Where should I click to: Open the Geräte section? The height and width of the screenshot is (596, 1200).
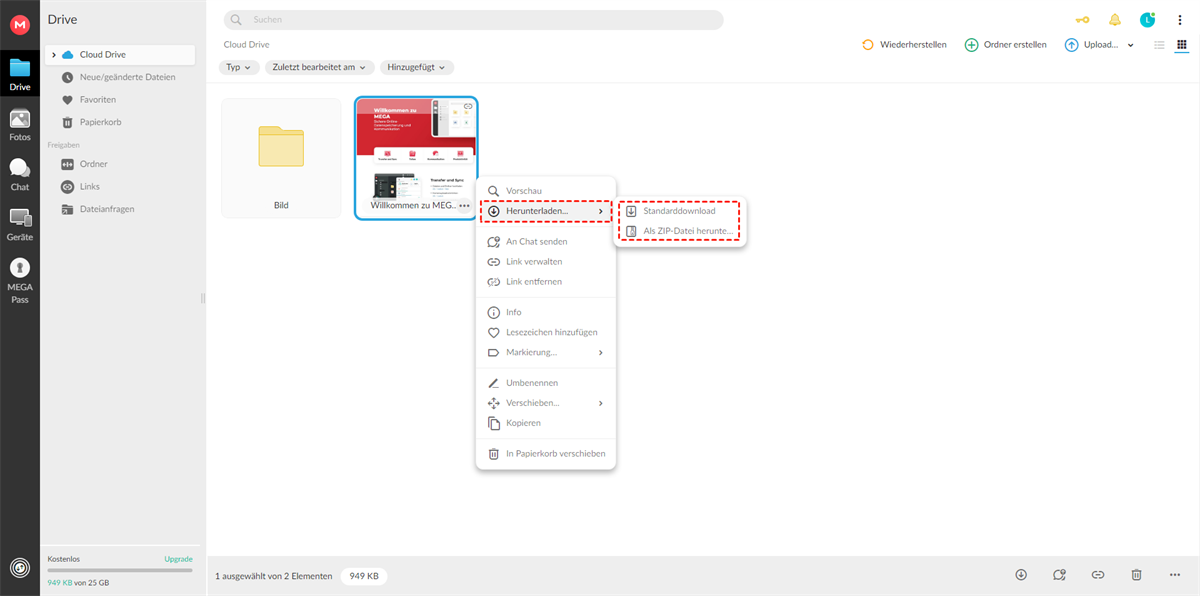pos(20,224)
